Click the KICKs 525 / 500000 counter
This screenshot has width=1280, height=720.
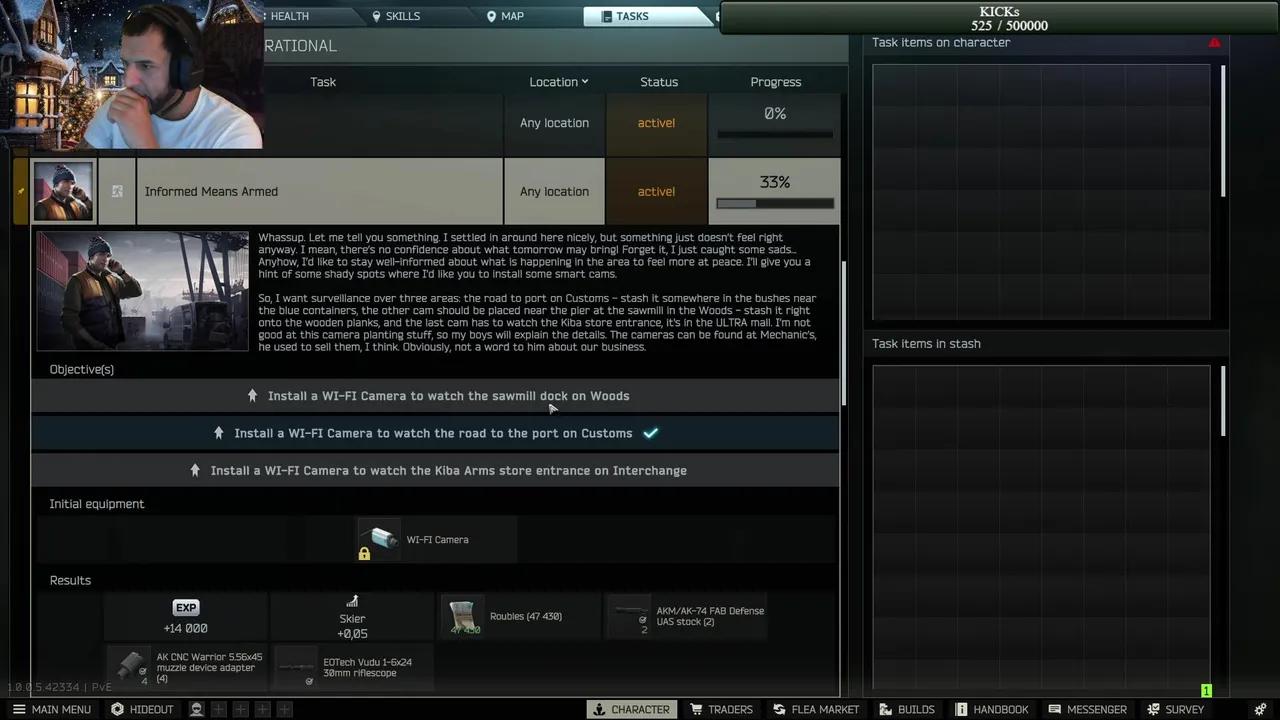999,19
